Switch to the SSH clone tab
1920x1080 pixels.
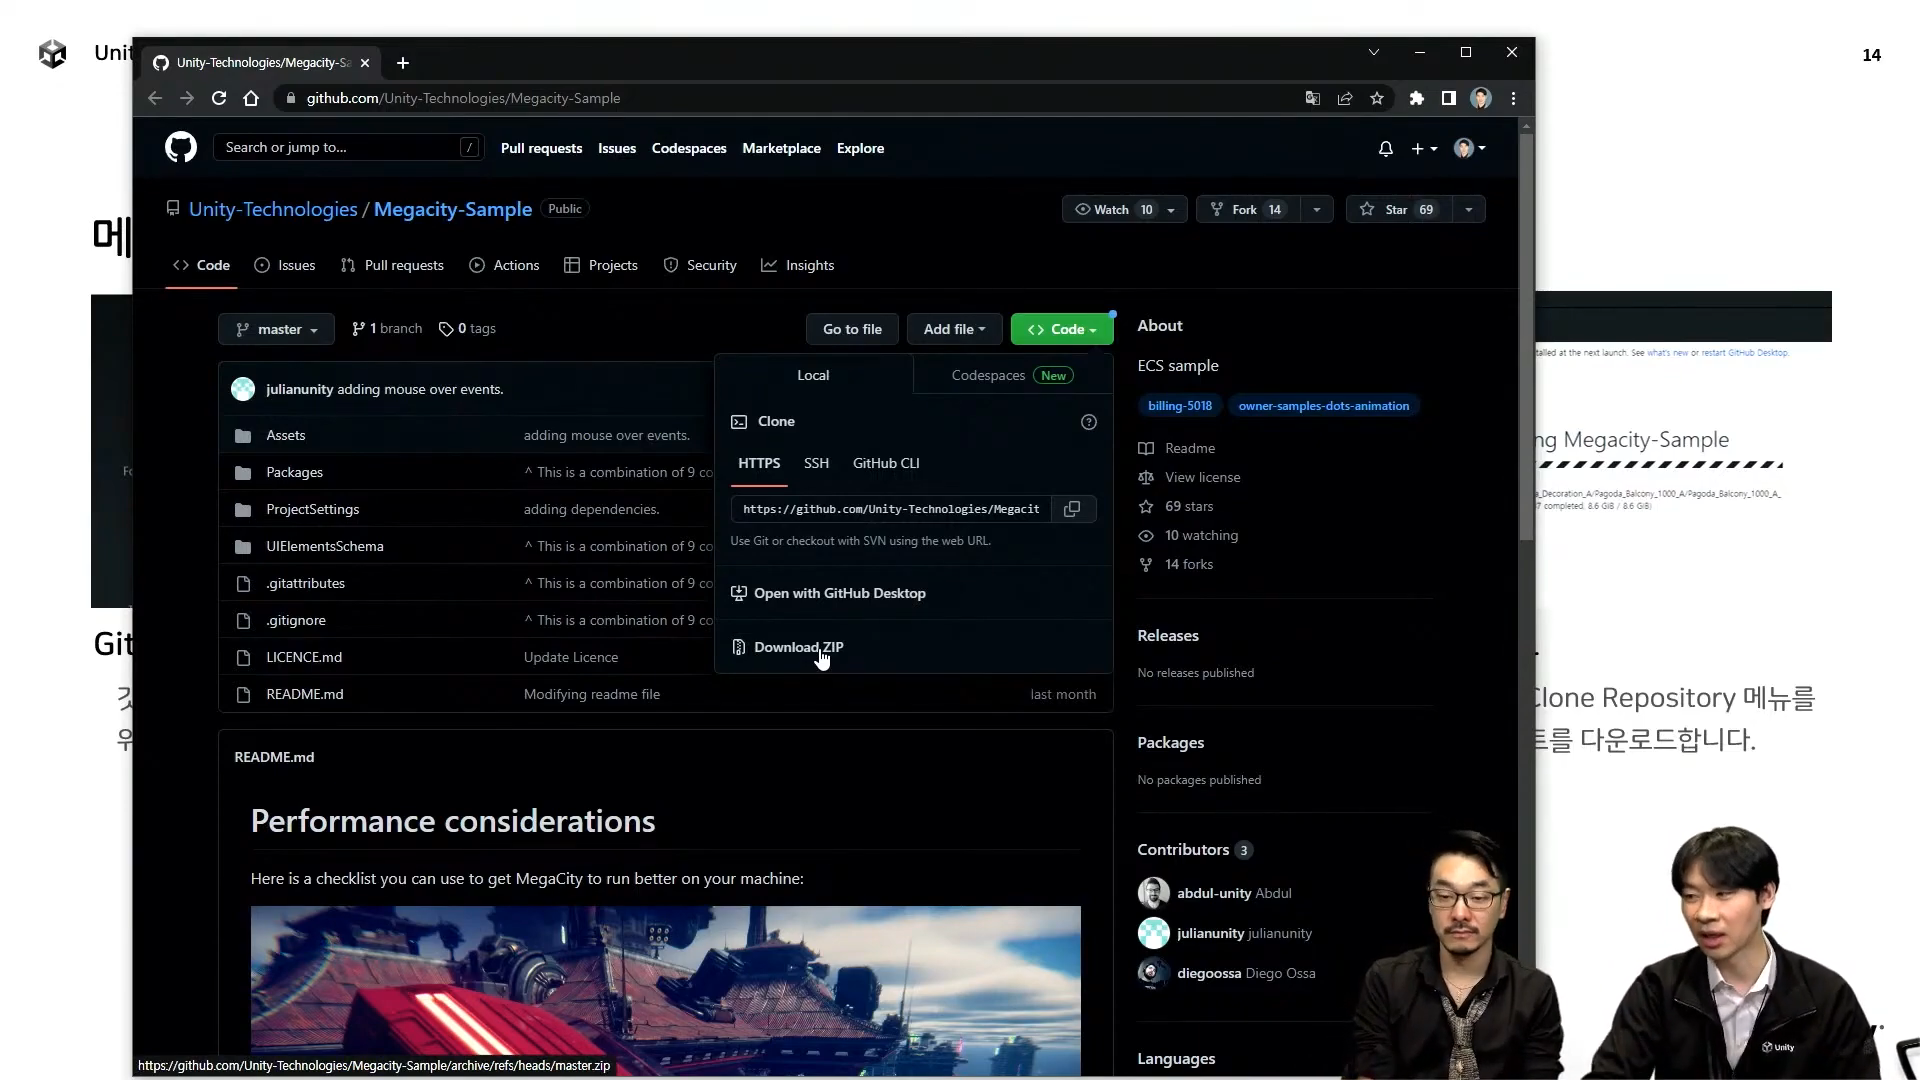point(816,463)
